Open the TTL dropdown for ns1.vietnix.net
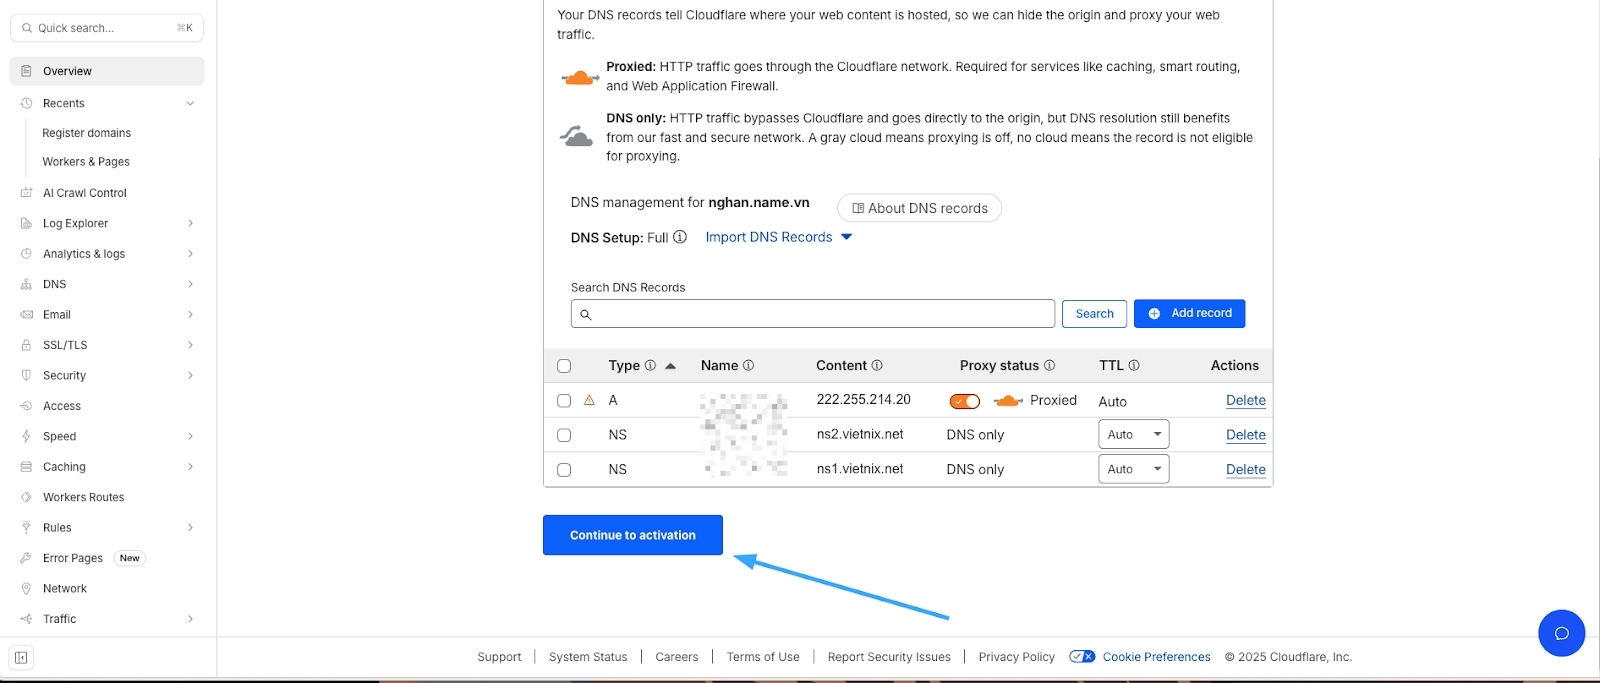This screenshot has width=1600, height=683. 1133,469
